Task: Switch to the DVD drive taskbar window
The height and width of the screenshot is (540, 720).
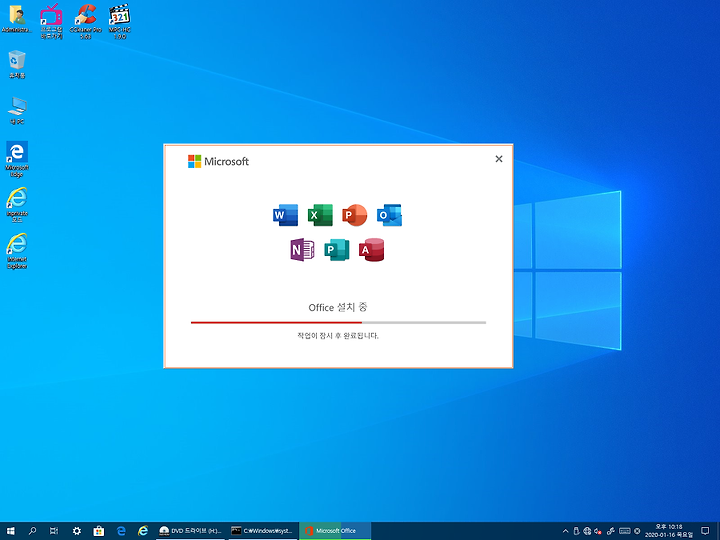Action: pyautogui.click(x=190, y=531)
